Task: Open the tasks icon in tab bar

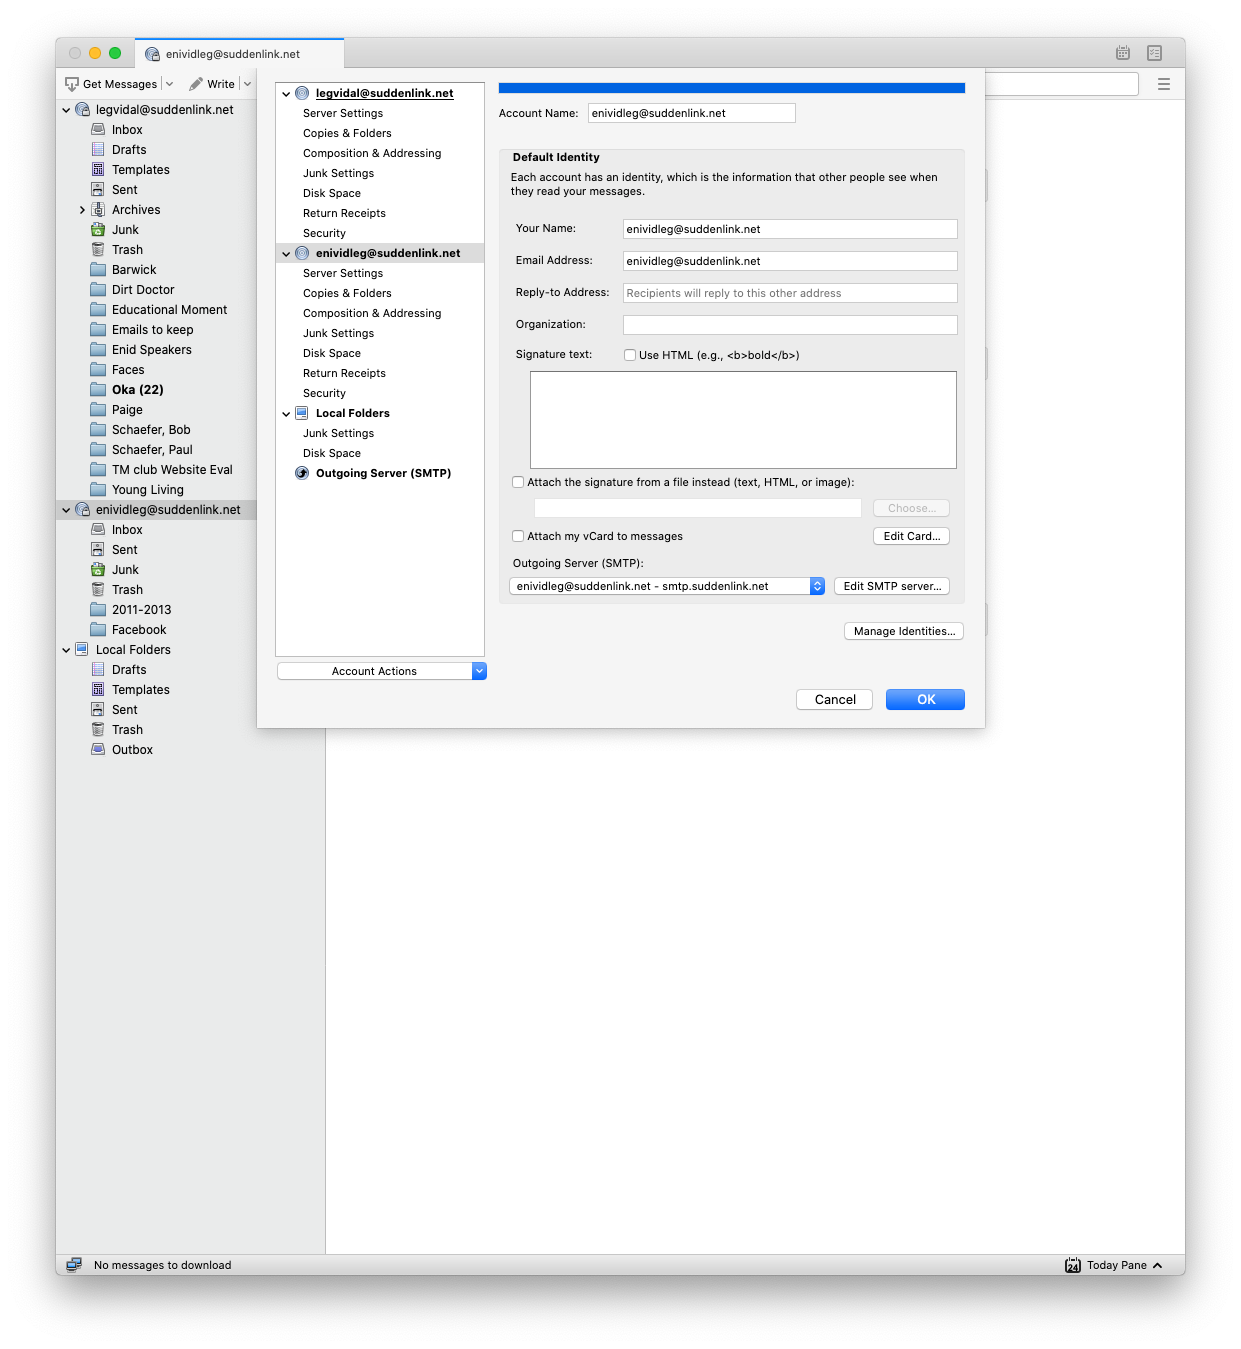Action: pyautogui.click(x=1155, y=53)
